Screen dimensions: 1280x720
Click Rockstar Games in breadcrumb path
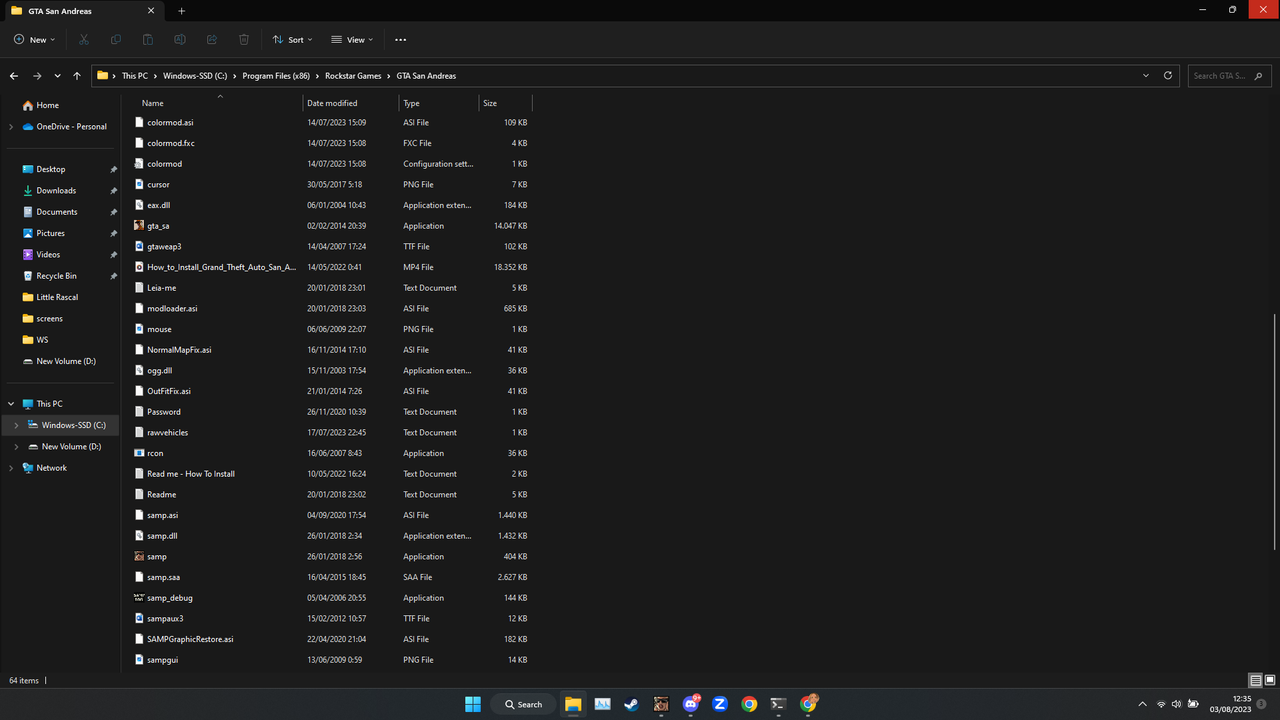353,76
